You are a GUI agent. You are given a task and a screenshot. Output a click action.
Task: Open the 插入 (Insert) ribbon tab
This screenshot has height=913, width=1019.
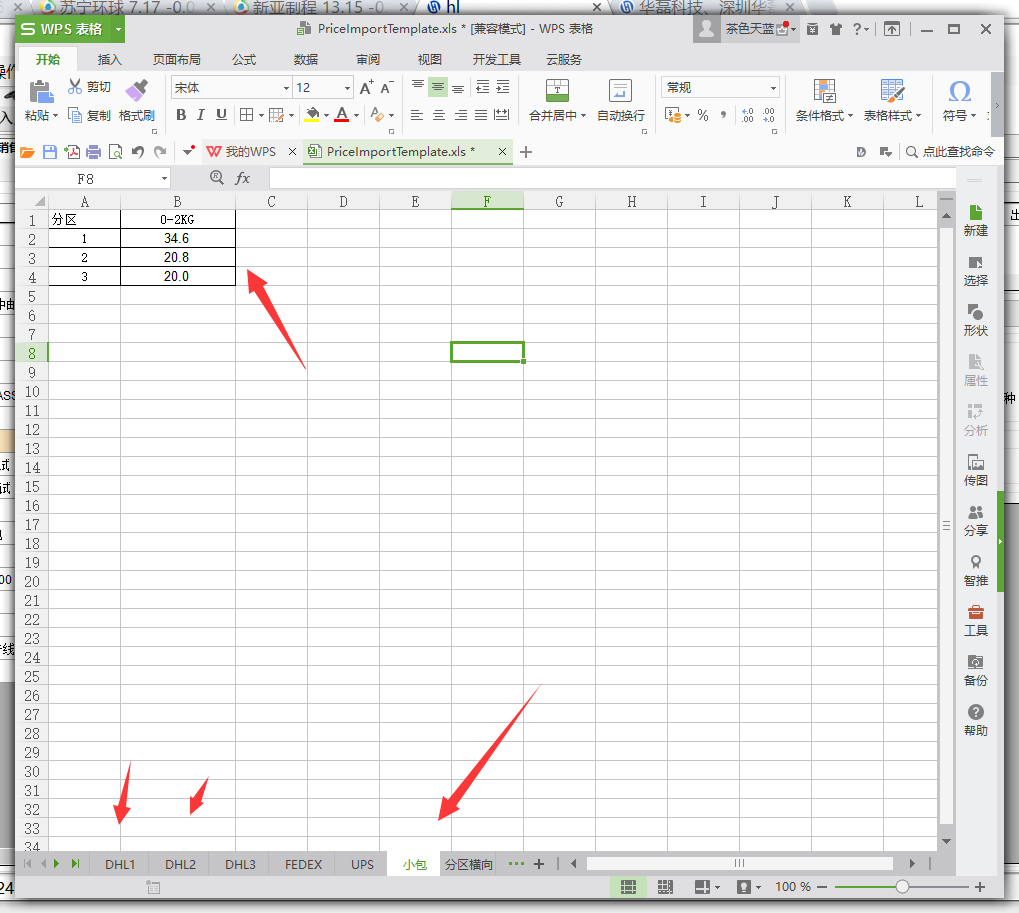coord(110,59)
